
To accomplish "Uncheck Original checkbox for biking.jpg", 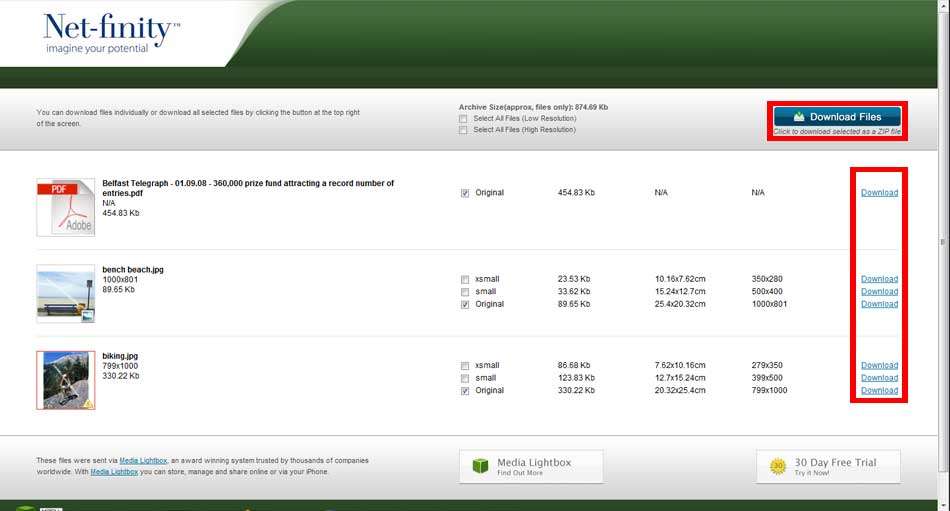I will click(465, 391).
